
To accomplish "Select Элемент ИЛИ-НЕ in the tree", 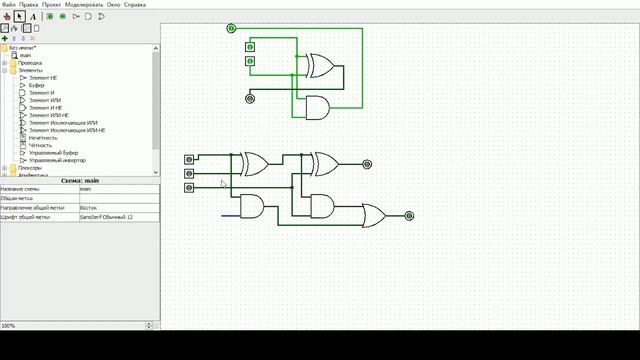I will (x=49, y=115).
